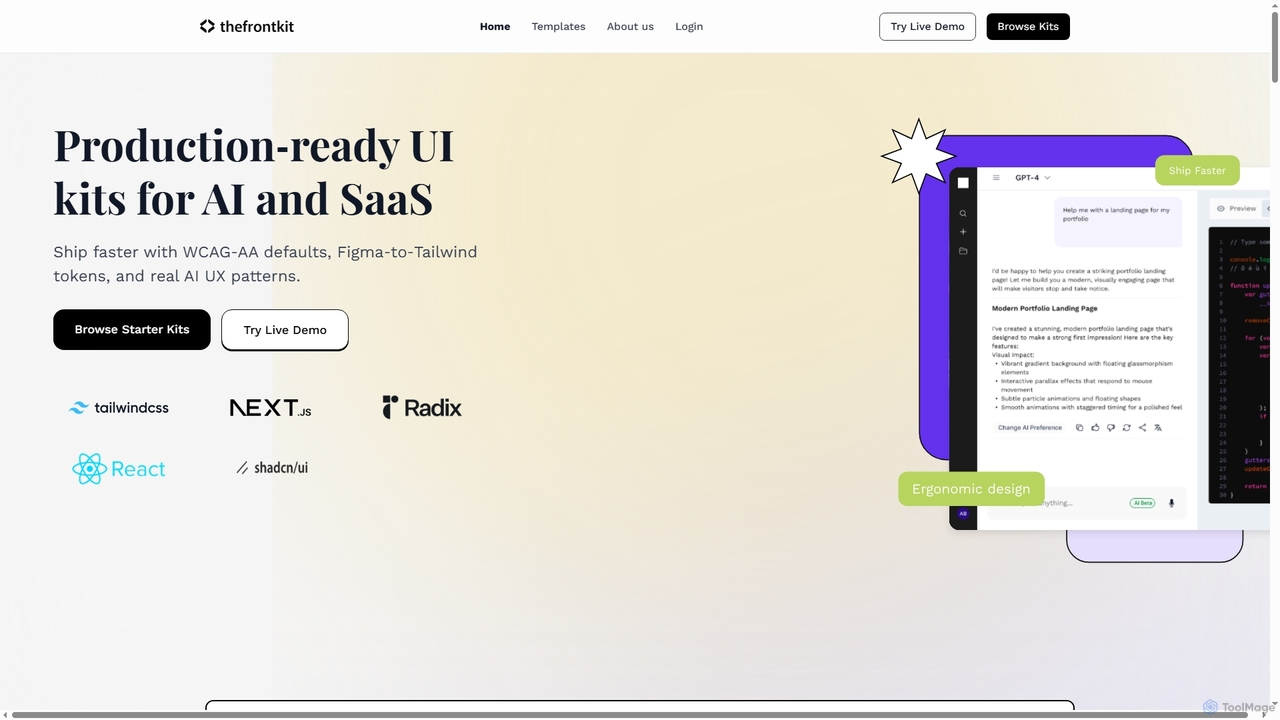Click the thumbs up icon
This screenshot has height=720, width=1280.
(x=1095, y=427)
